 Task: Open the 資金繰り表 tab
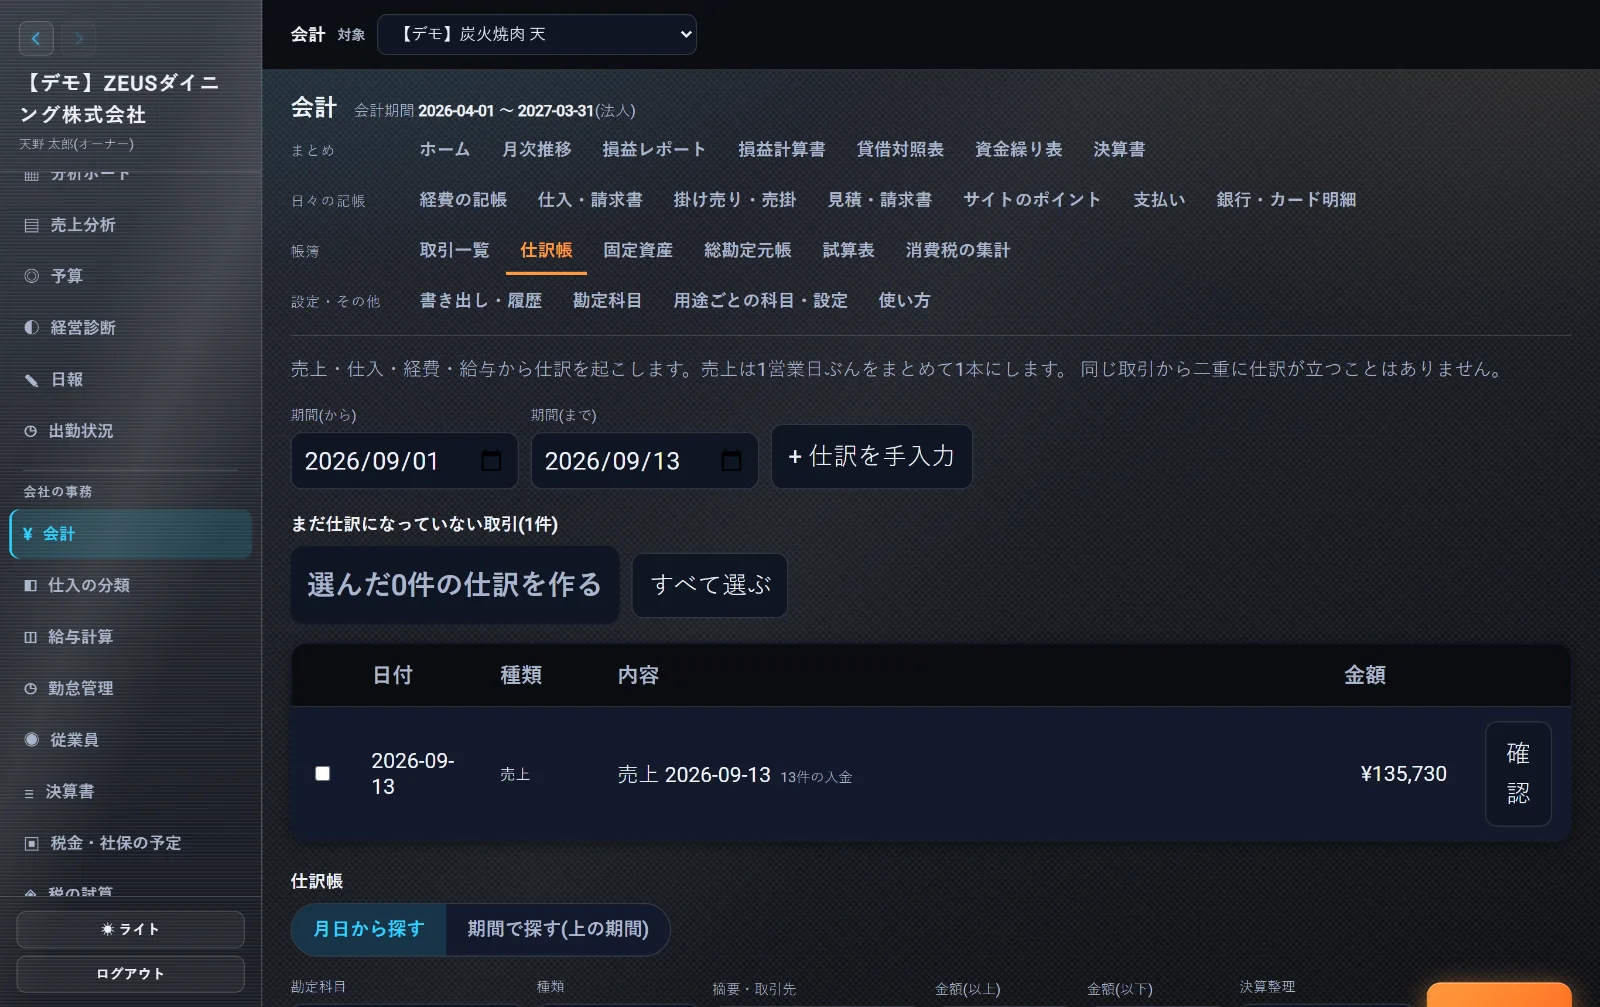1018,149
